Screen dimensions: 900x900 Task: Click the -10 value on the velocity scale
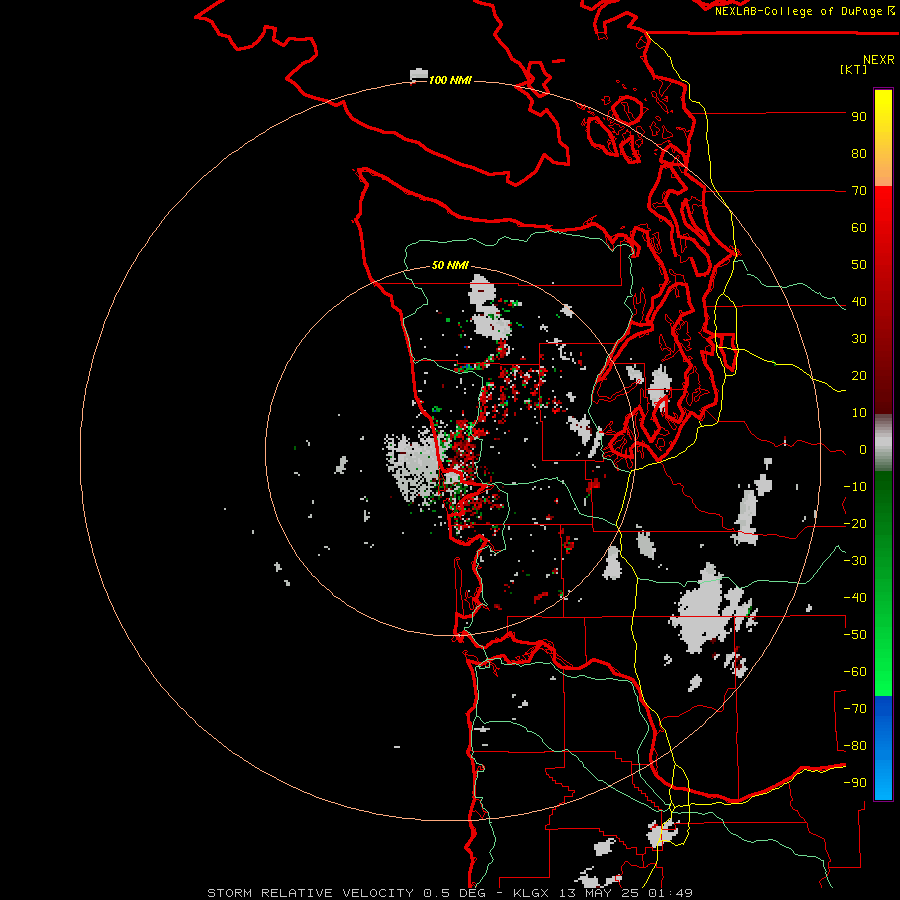(855, 487)
